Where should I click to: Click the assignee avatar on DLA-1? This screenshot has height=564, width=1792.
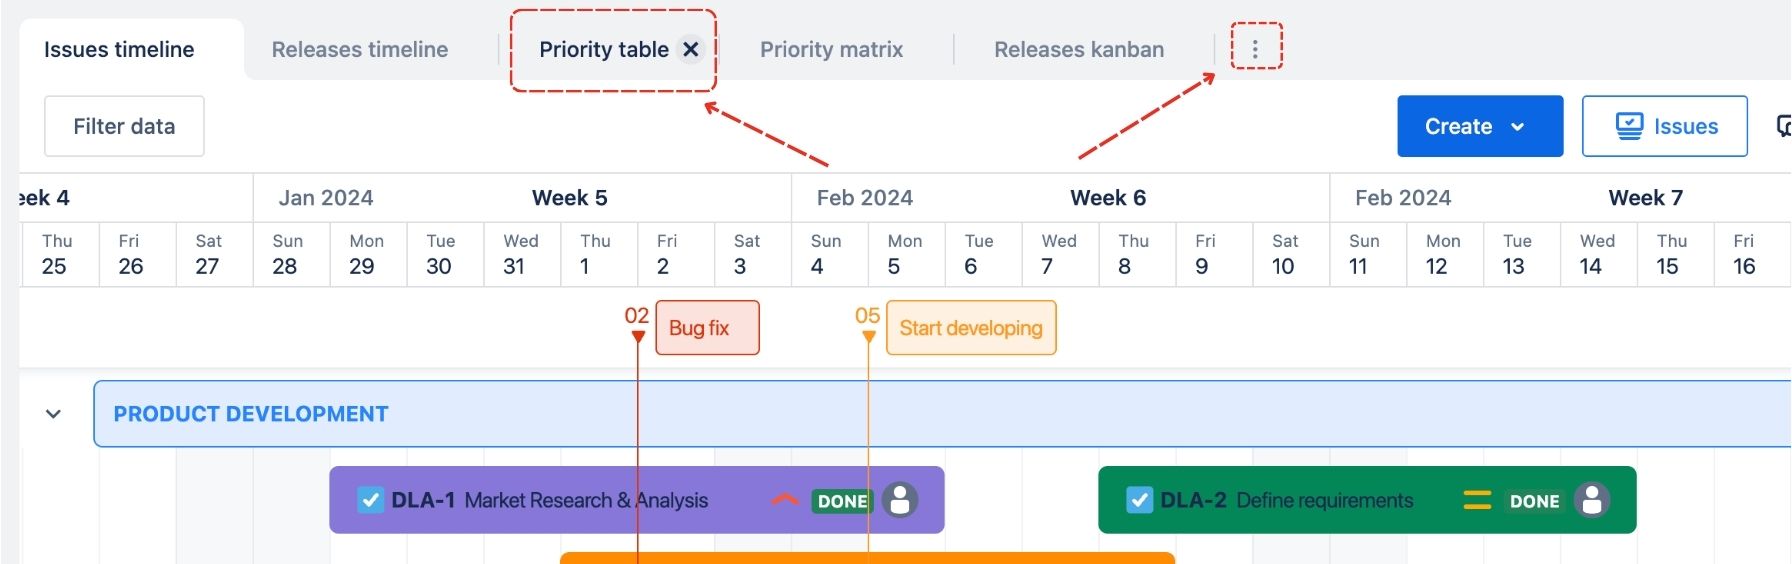[900, 500]
